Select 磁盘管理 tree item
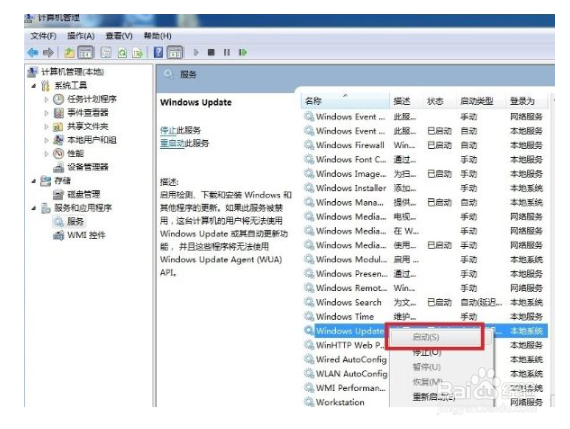Image resolution: width=570 pixels, height=429 pixels. click(x=83, y=195)
